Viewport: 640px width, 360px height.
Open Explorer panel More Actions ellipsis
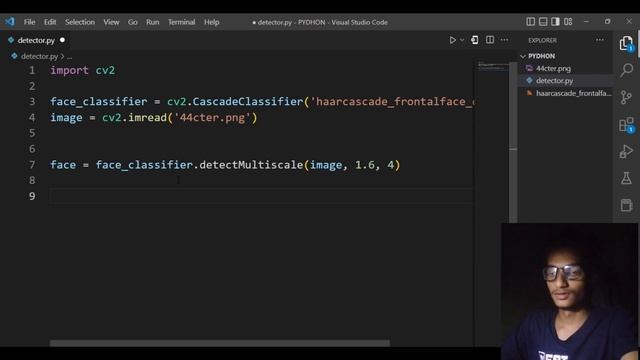(600, 40)
